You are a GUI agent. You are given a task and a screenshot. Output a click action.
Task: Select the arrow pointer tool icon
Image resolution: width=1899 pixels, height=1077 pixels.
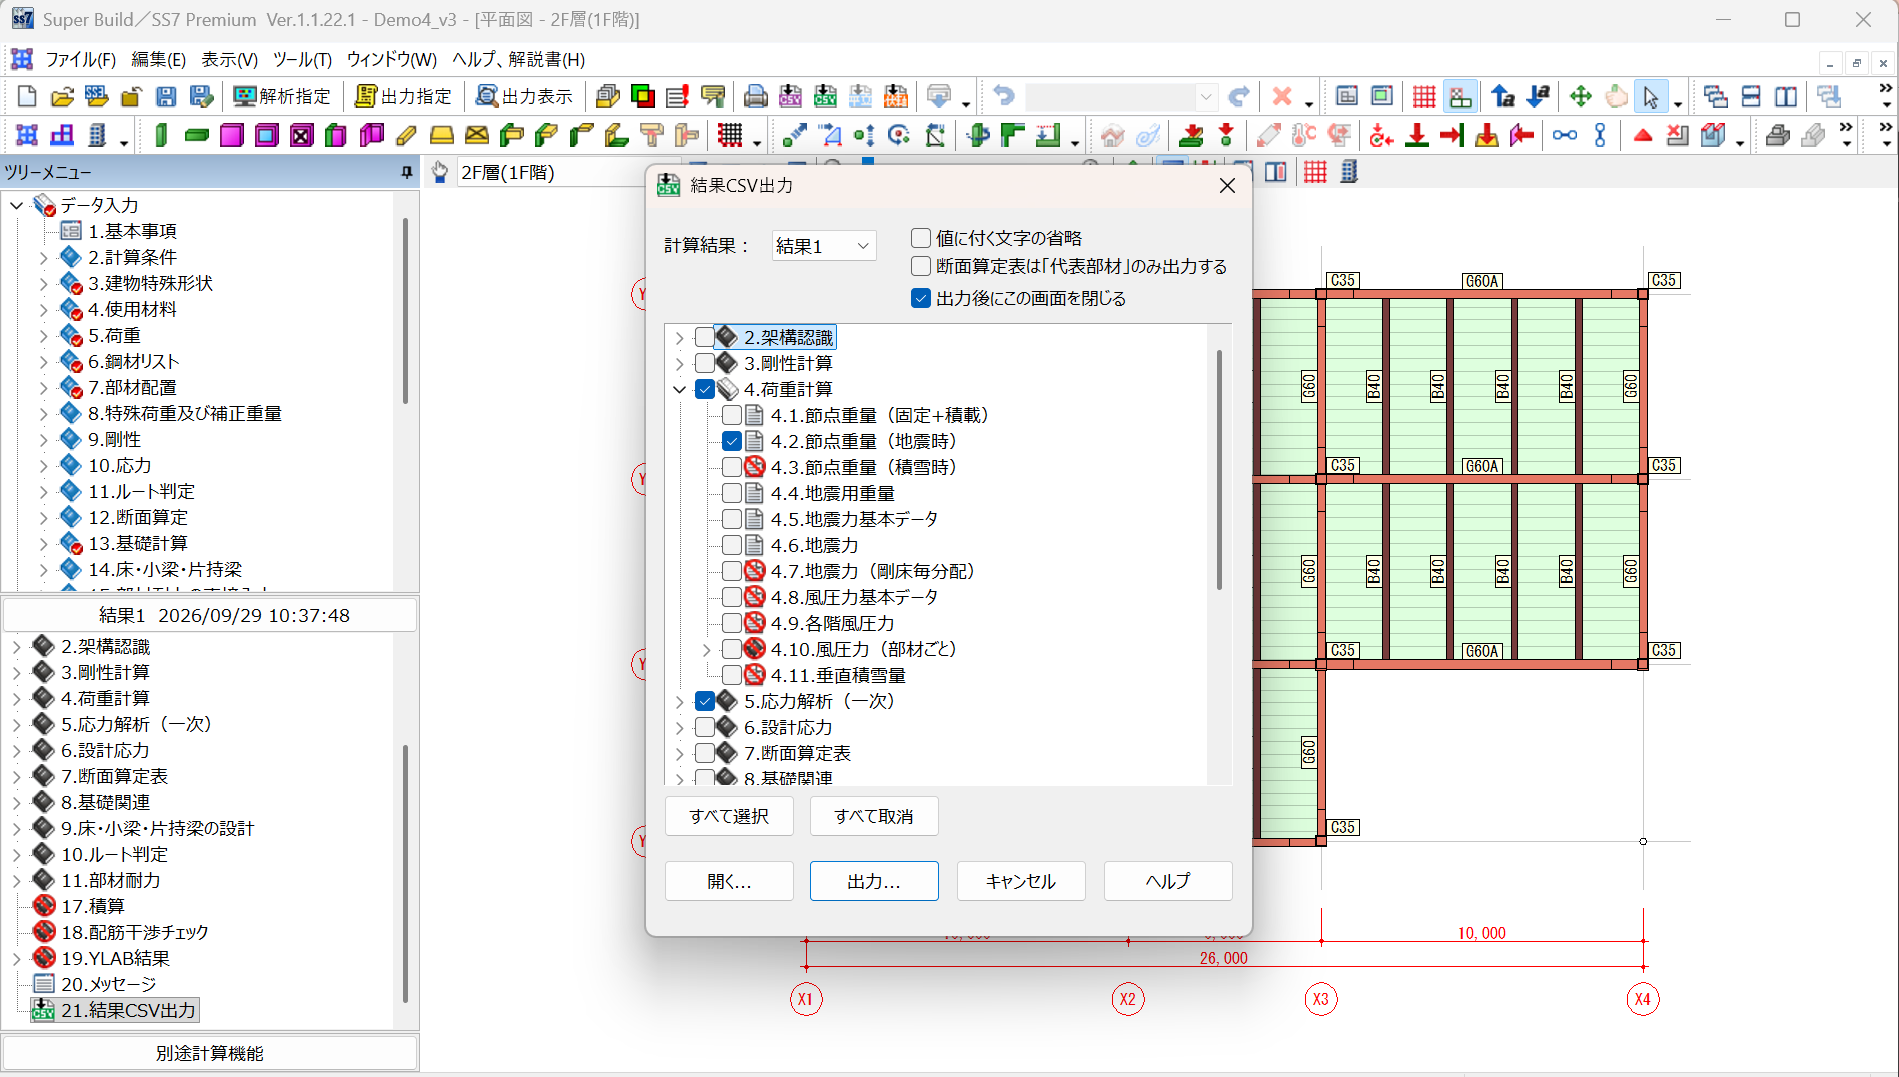click(1650, 96)
